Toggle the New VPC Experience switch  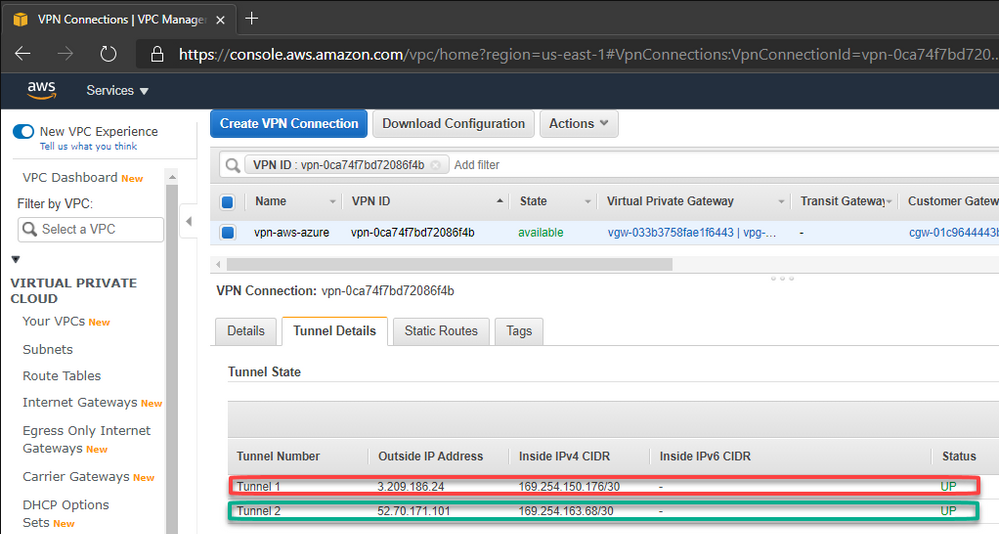coord(24,131)
